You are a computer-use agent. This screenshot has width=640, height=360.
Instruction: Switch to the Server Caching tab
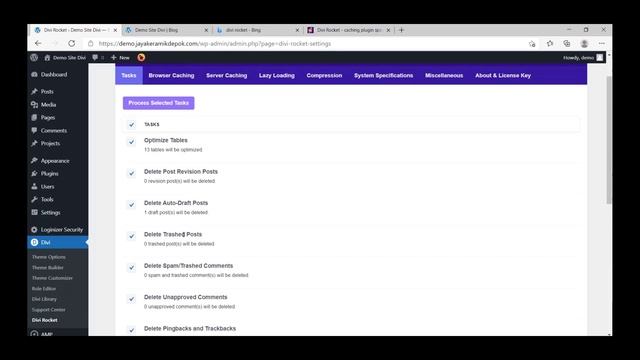coord(227,76)
